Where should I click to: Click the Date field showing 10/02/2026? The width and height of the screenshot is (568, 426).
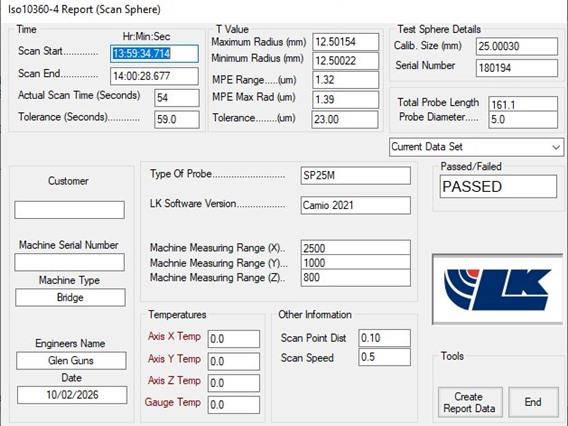click(72, 395)
